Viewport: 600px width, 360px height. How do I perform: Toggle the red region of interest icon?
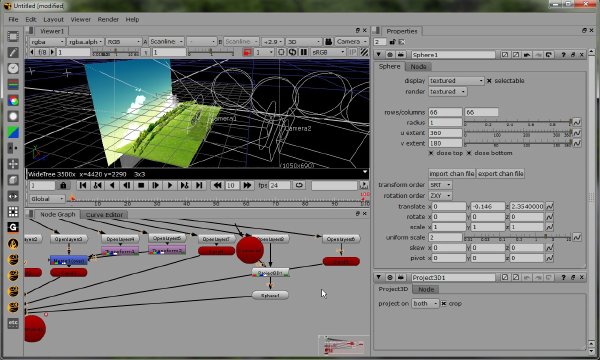coord(247,52)
